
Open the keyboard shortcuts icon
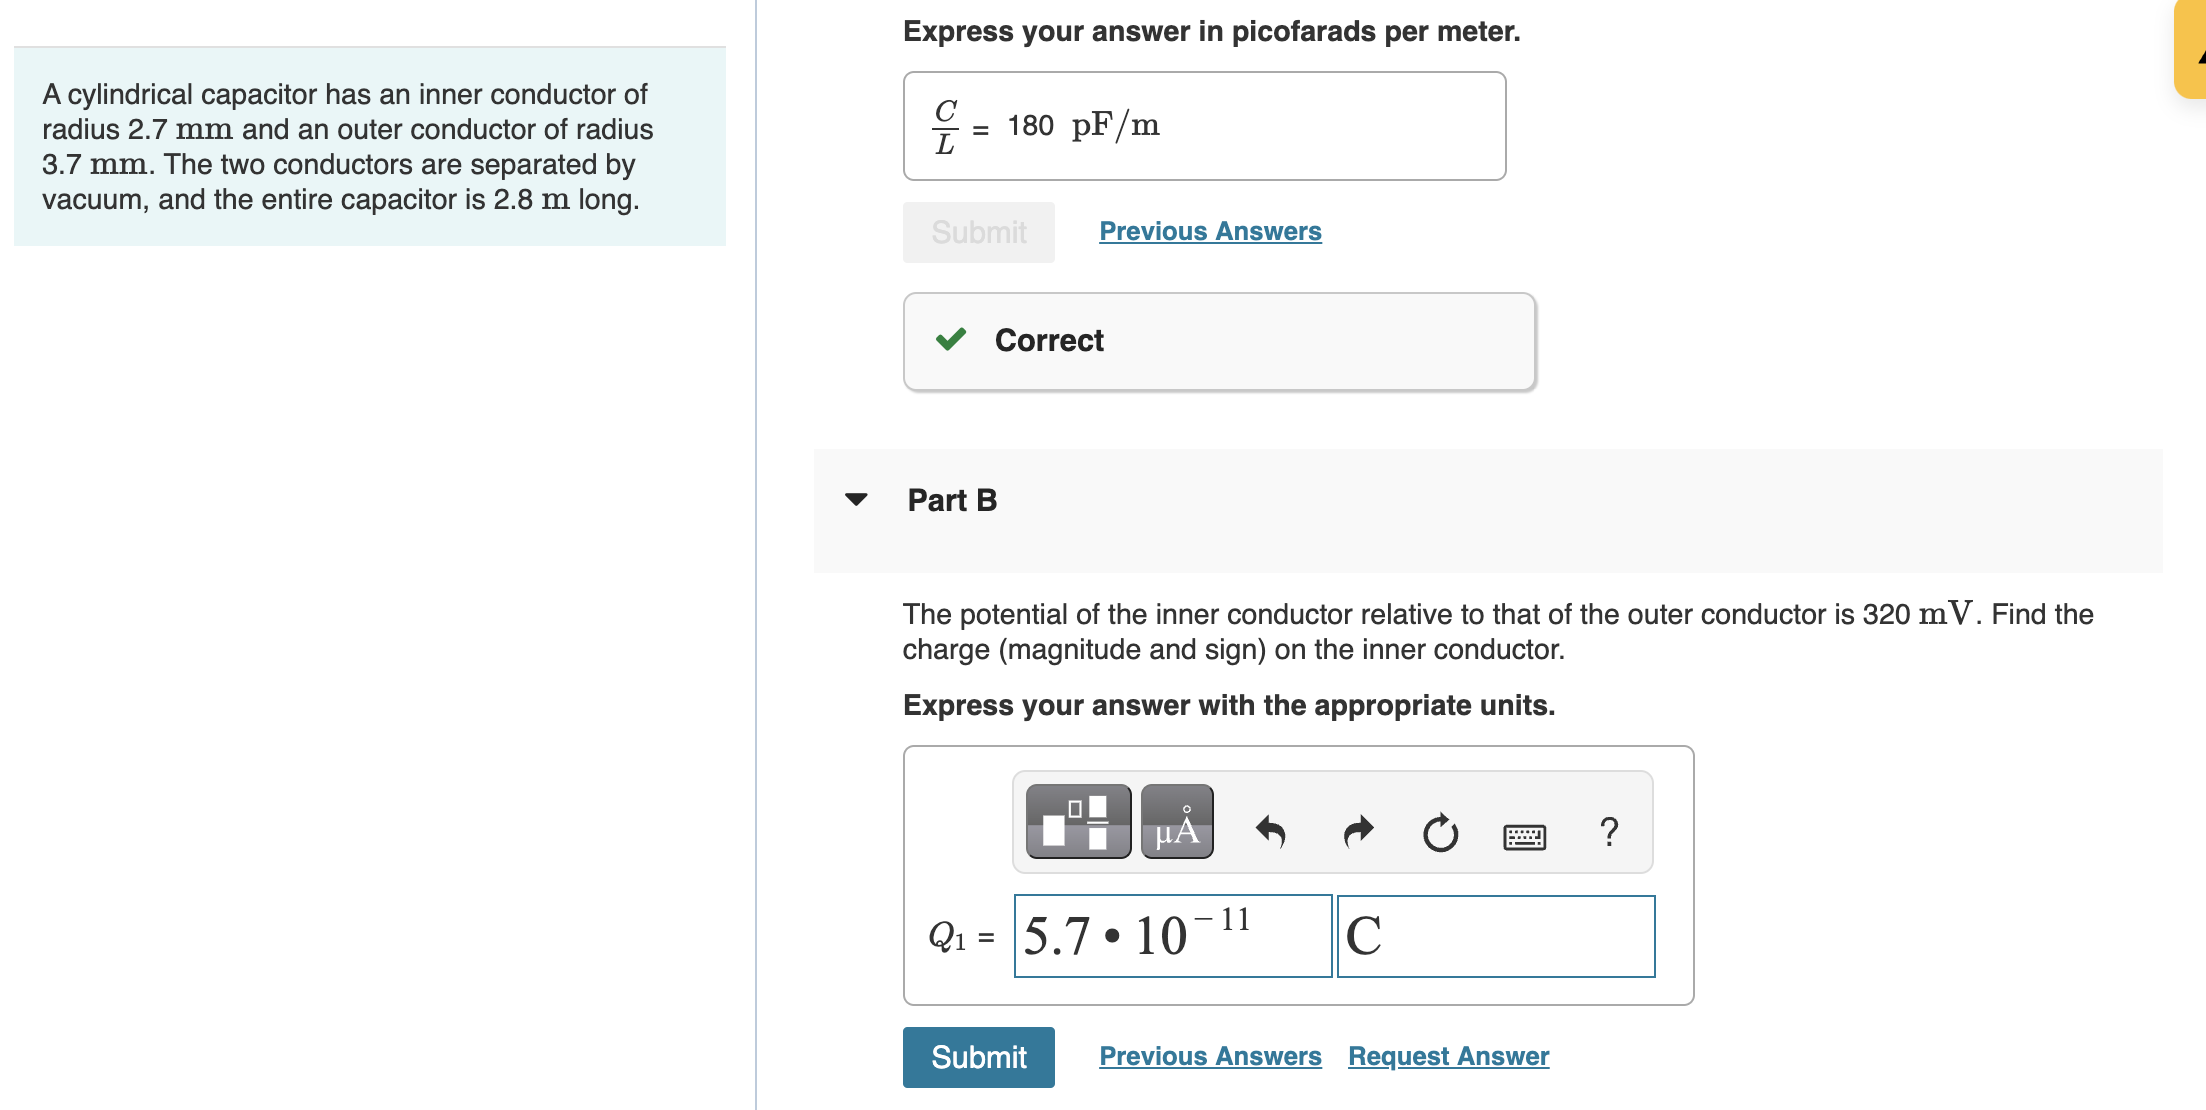(x=1524, y=836)
